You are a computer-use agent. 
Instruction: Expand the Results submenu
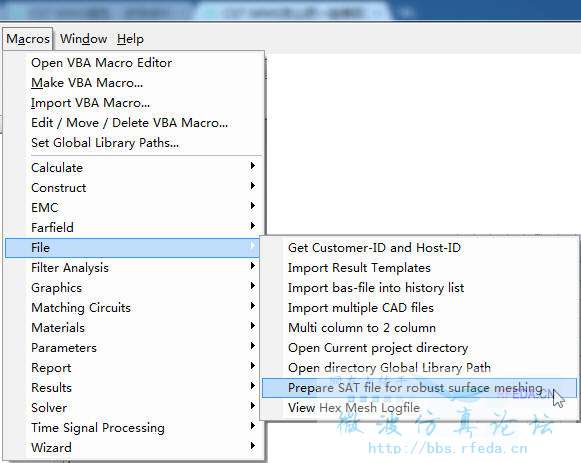[133, 387]
